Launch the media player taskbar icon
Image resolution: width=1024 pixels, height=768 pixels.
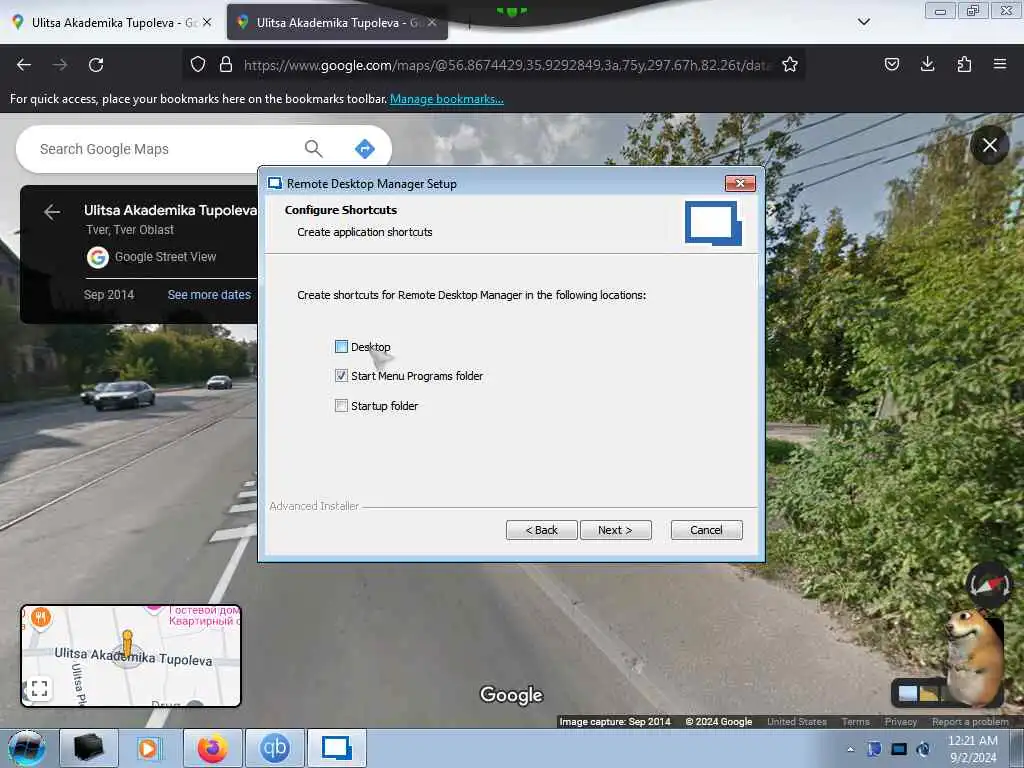pyautogui.click(x=150, y=748)
